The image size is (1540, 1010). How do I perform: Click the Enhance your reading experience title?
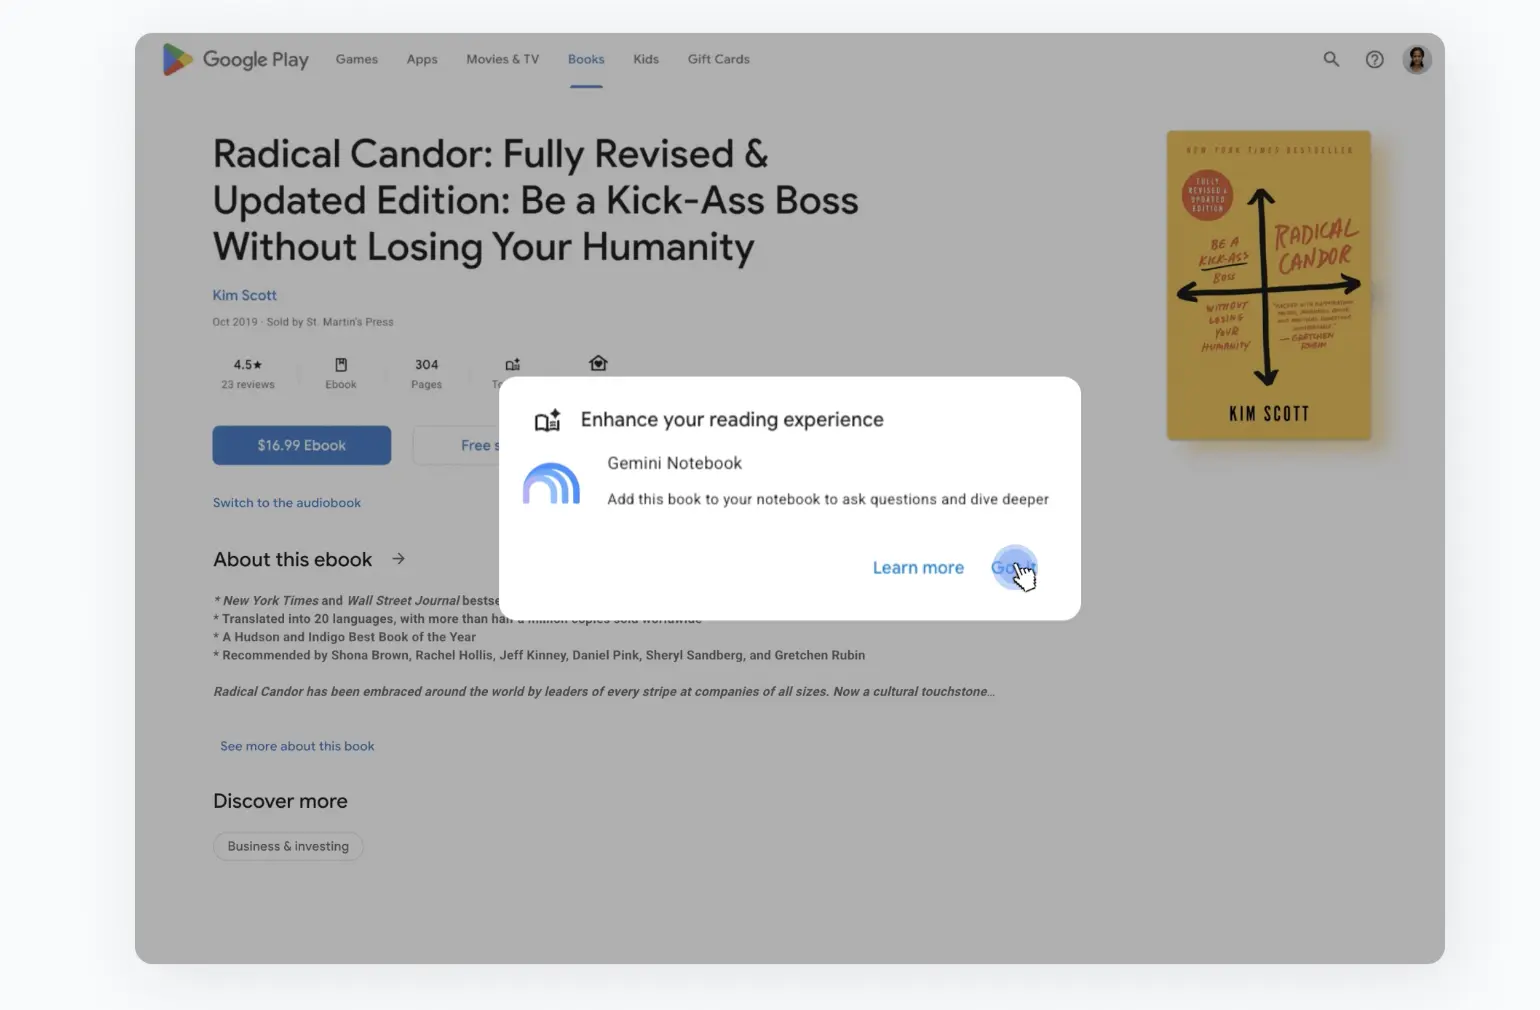click(732, 420)
